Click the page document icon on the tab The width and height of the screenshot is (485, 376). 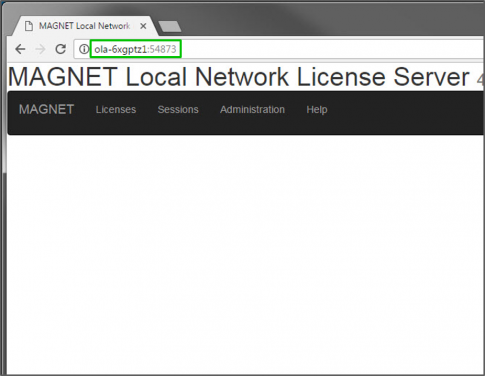(29, 26)
